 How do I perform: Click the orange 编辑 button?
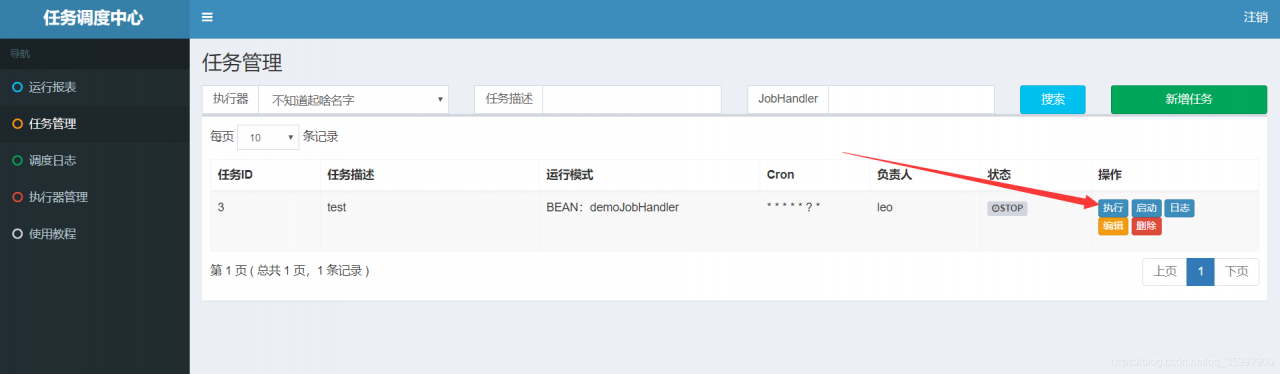pyautogui.click(x=1113, y=226)
